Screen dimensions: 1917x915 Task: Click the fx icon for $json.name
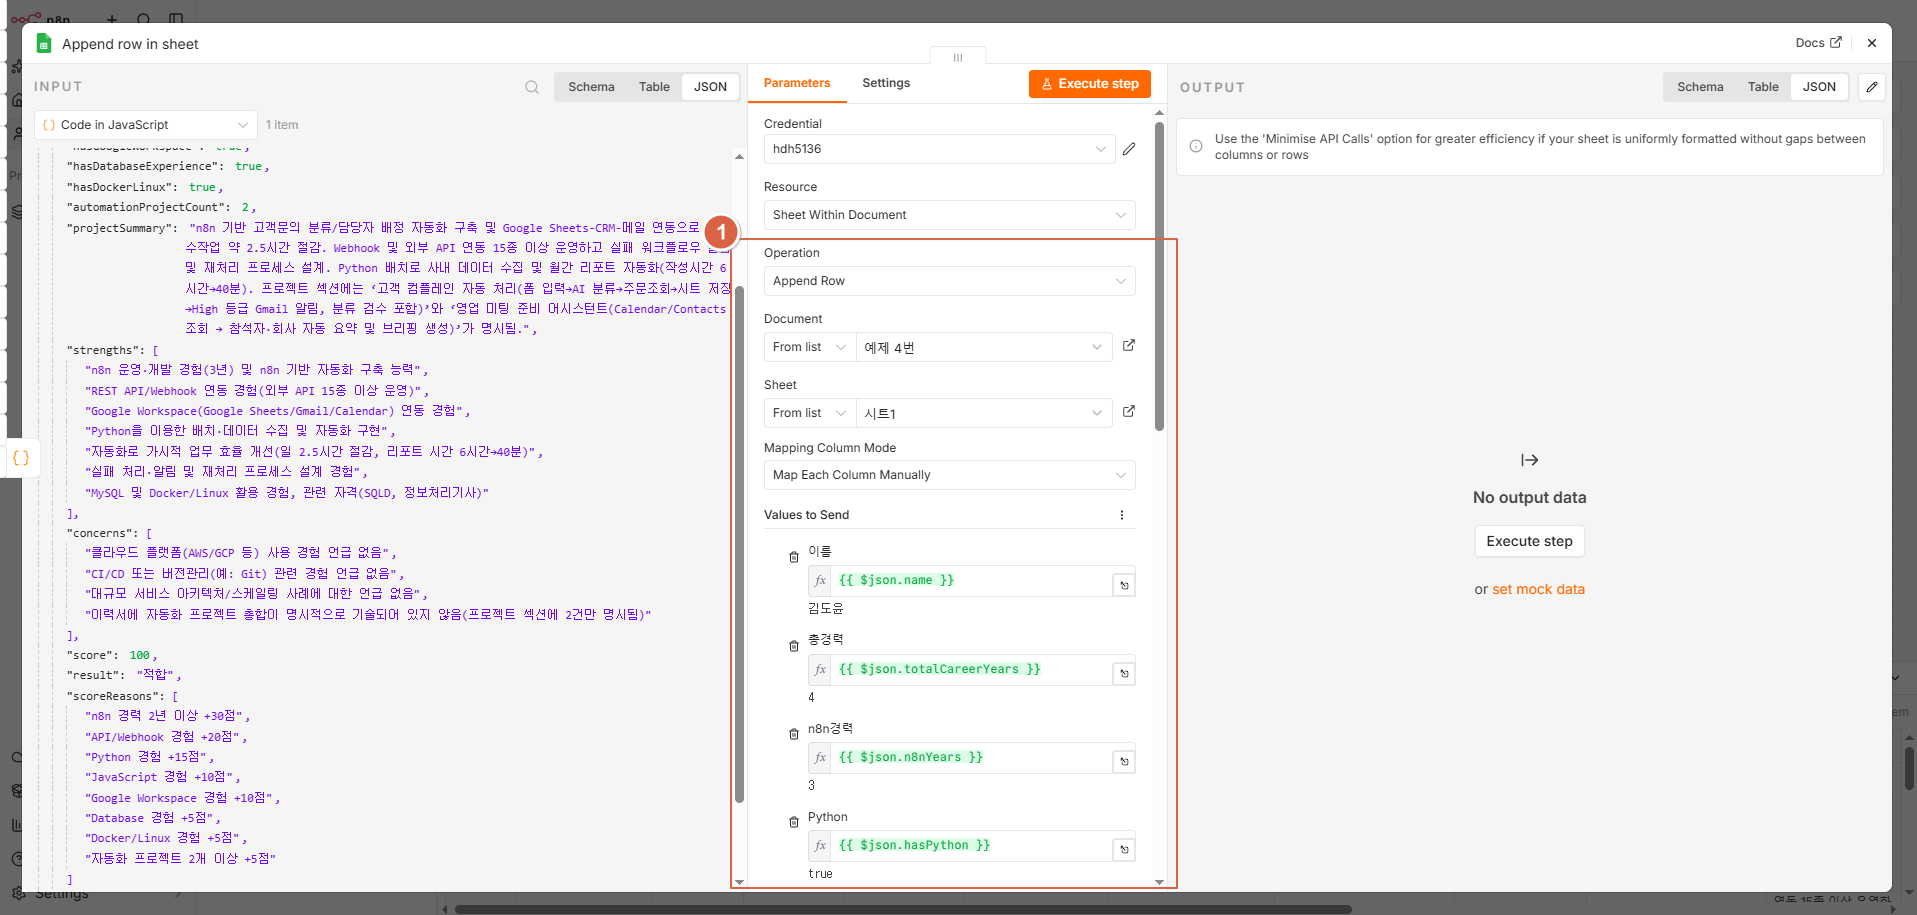click(820, 580)
